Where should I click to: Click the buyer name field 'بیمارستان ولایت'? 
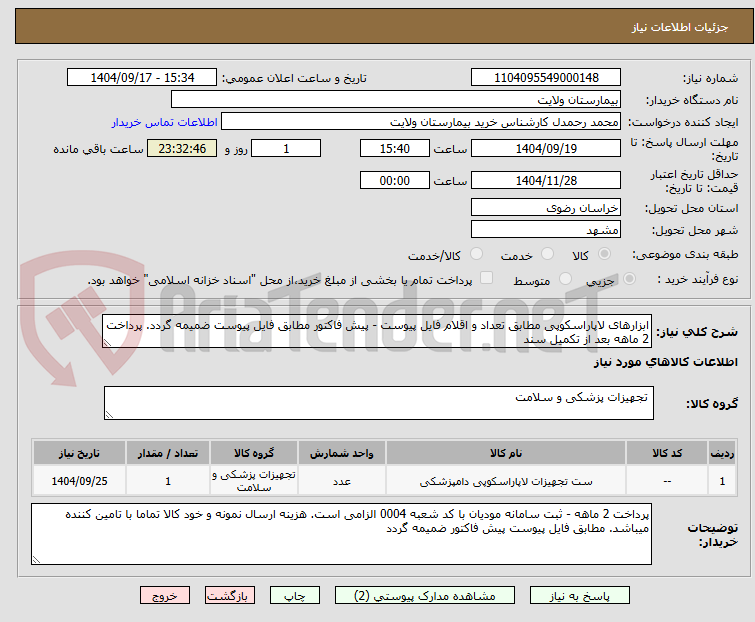click(x=396, y=100)
